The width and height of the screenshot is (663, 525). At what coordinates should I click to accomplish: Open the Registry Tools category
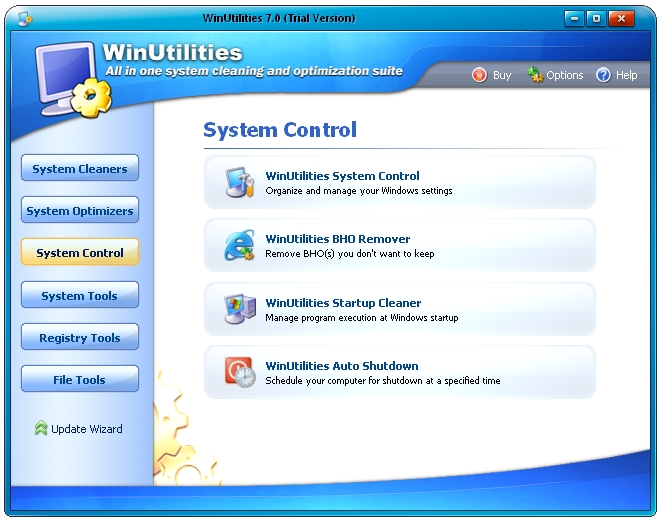(80, 337)
